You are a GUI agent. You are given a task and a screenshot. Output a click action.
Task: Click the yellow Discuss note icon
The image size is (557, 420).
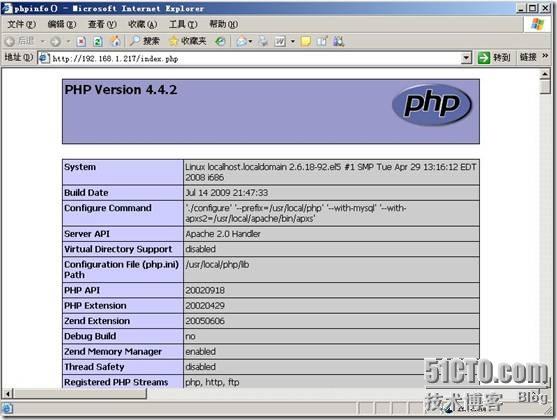tap(305, 42)
